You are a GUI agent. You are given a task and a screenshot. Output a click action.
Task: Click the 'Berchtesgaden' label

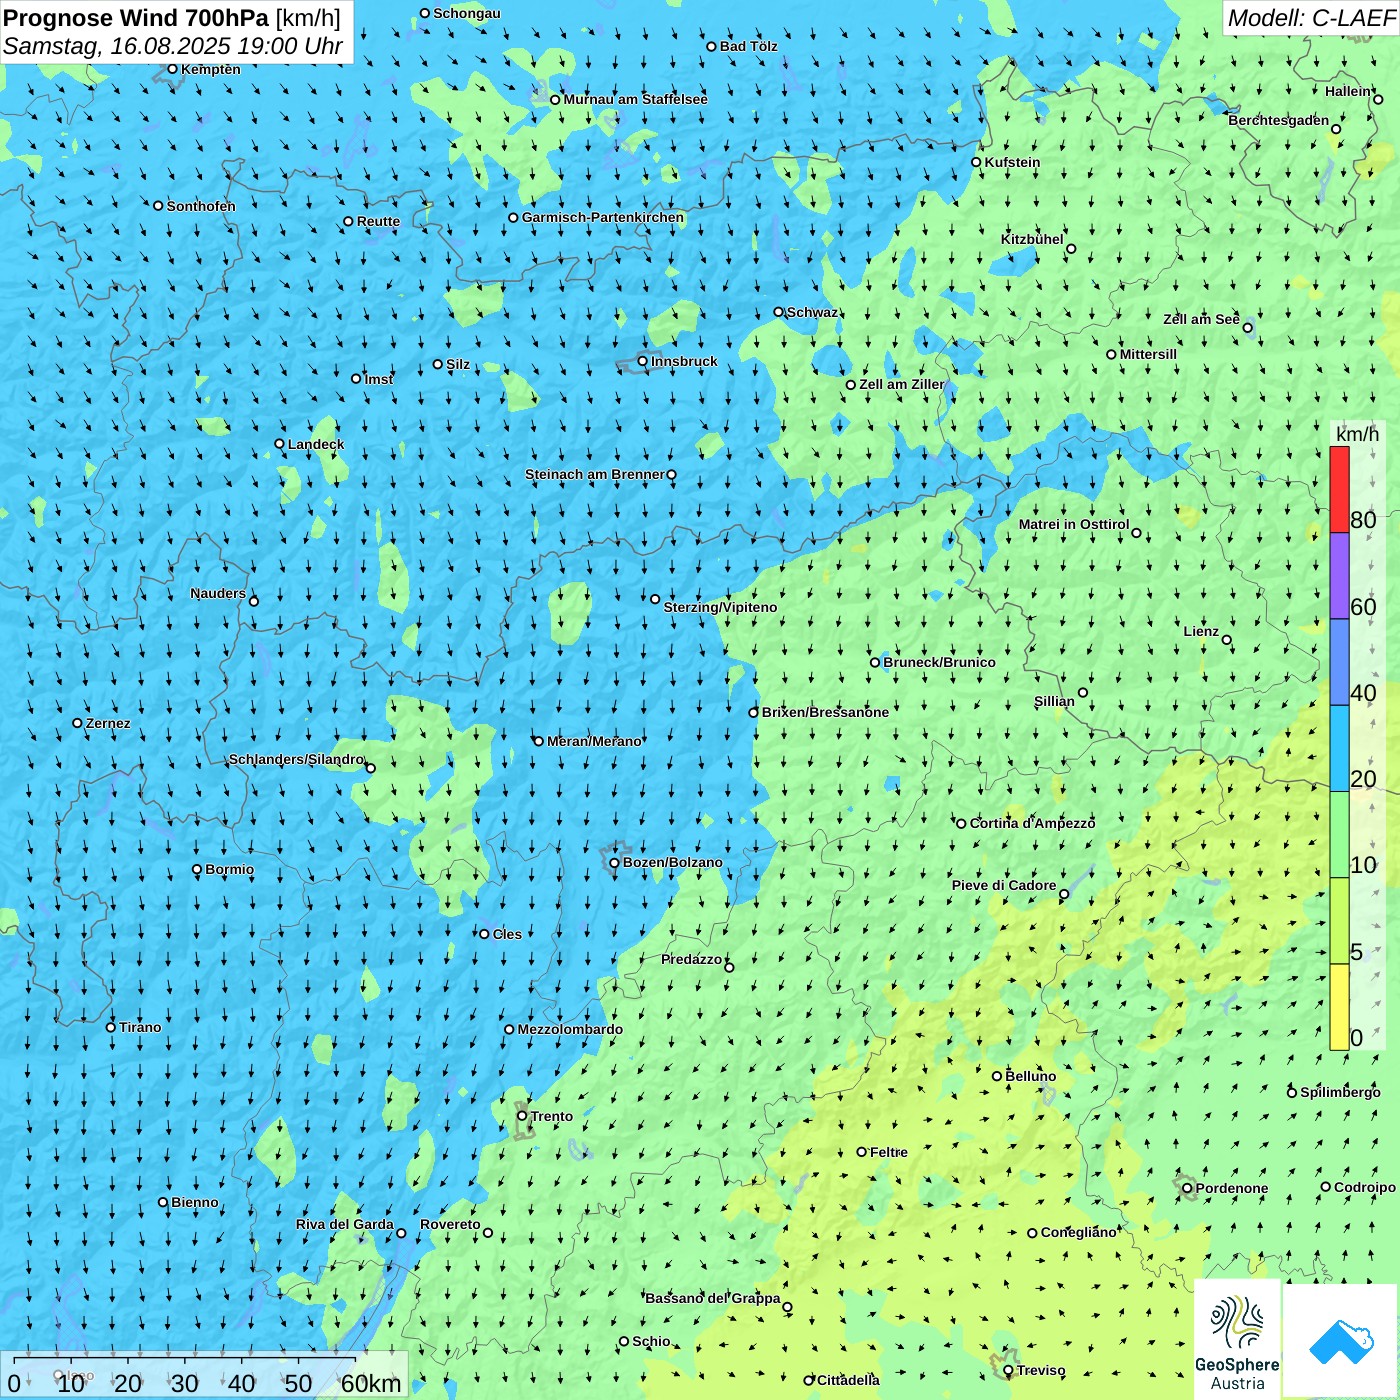(x=1279, y=120)
